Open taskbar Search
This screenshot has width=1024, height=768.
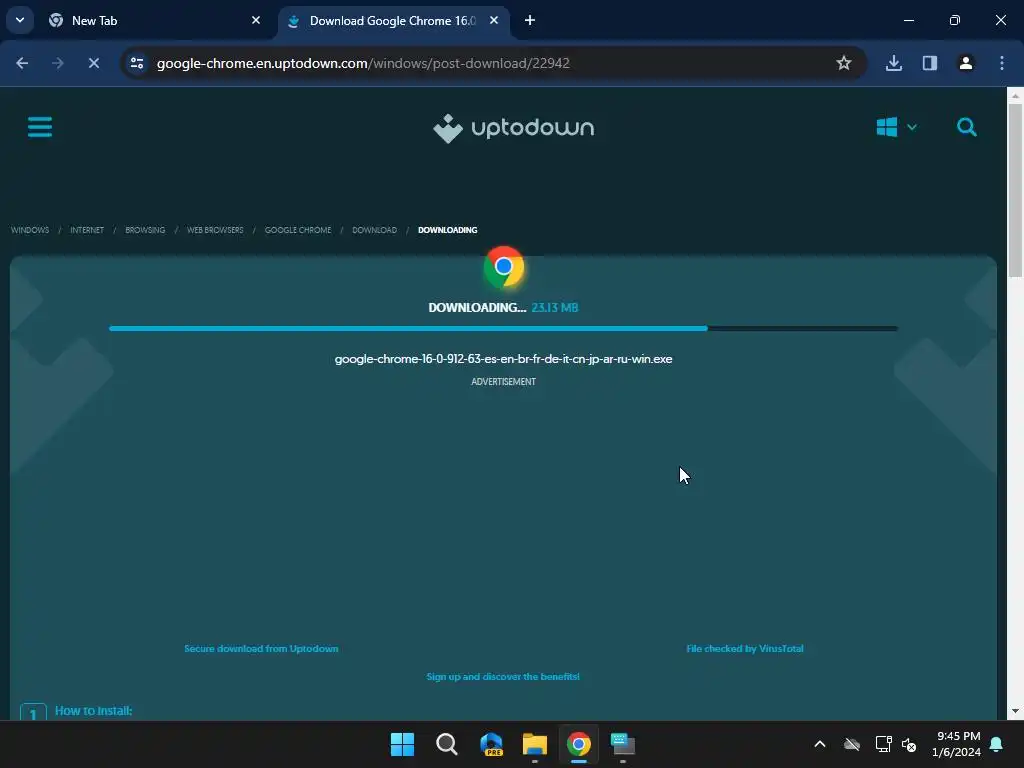click(x=447, y=744)
